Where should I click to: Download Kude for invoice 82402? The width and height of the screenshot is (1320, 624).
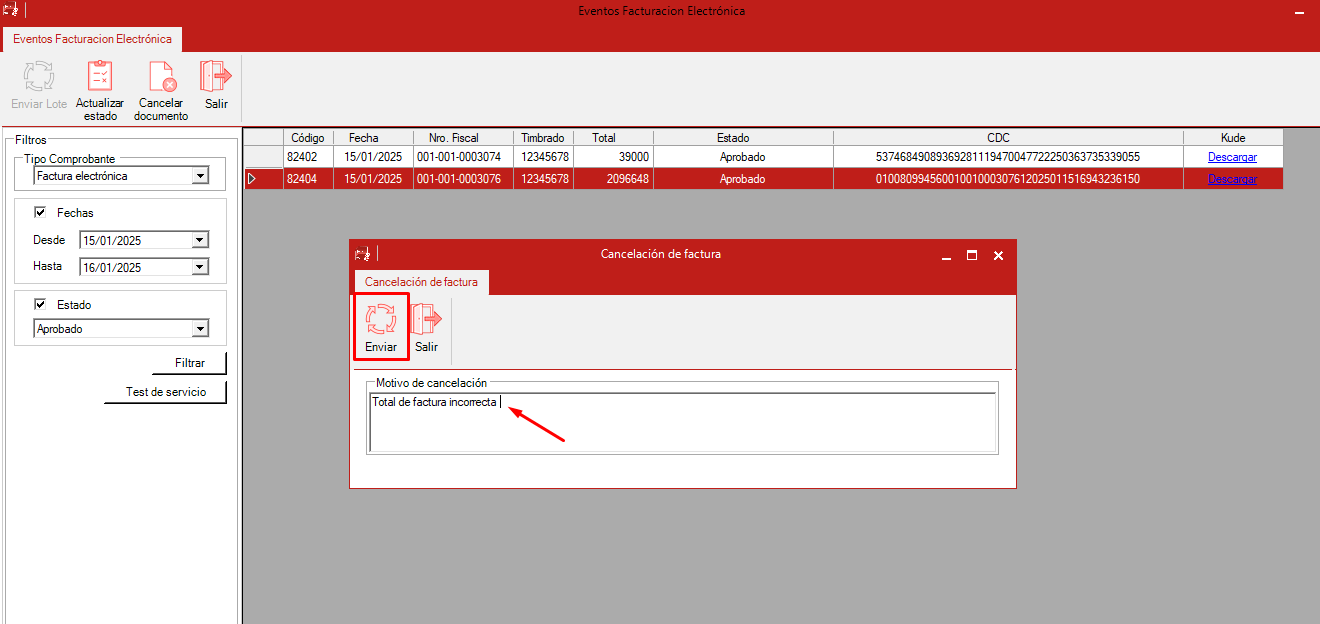pos(1232,157)
